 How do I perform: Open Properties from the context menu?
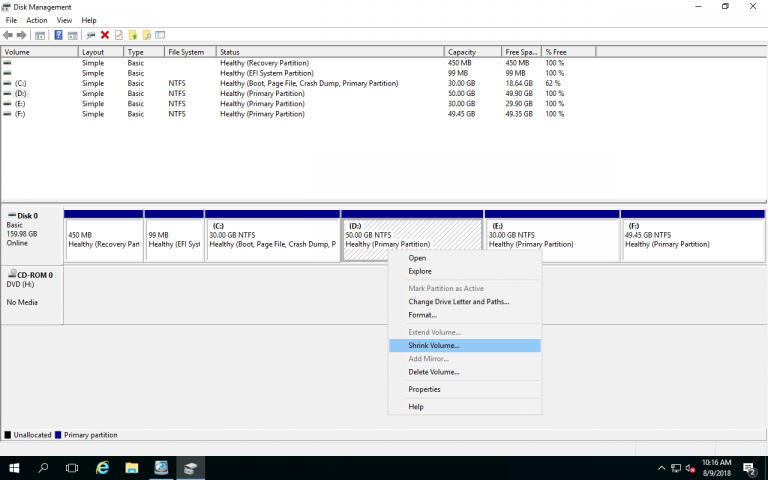point(465,389)
